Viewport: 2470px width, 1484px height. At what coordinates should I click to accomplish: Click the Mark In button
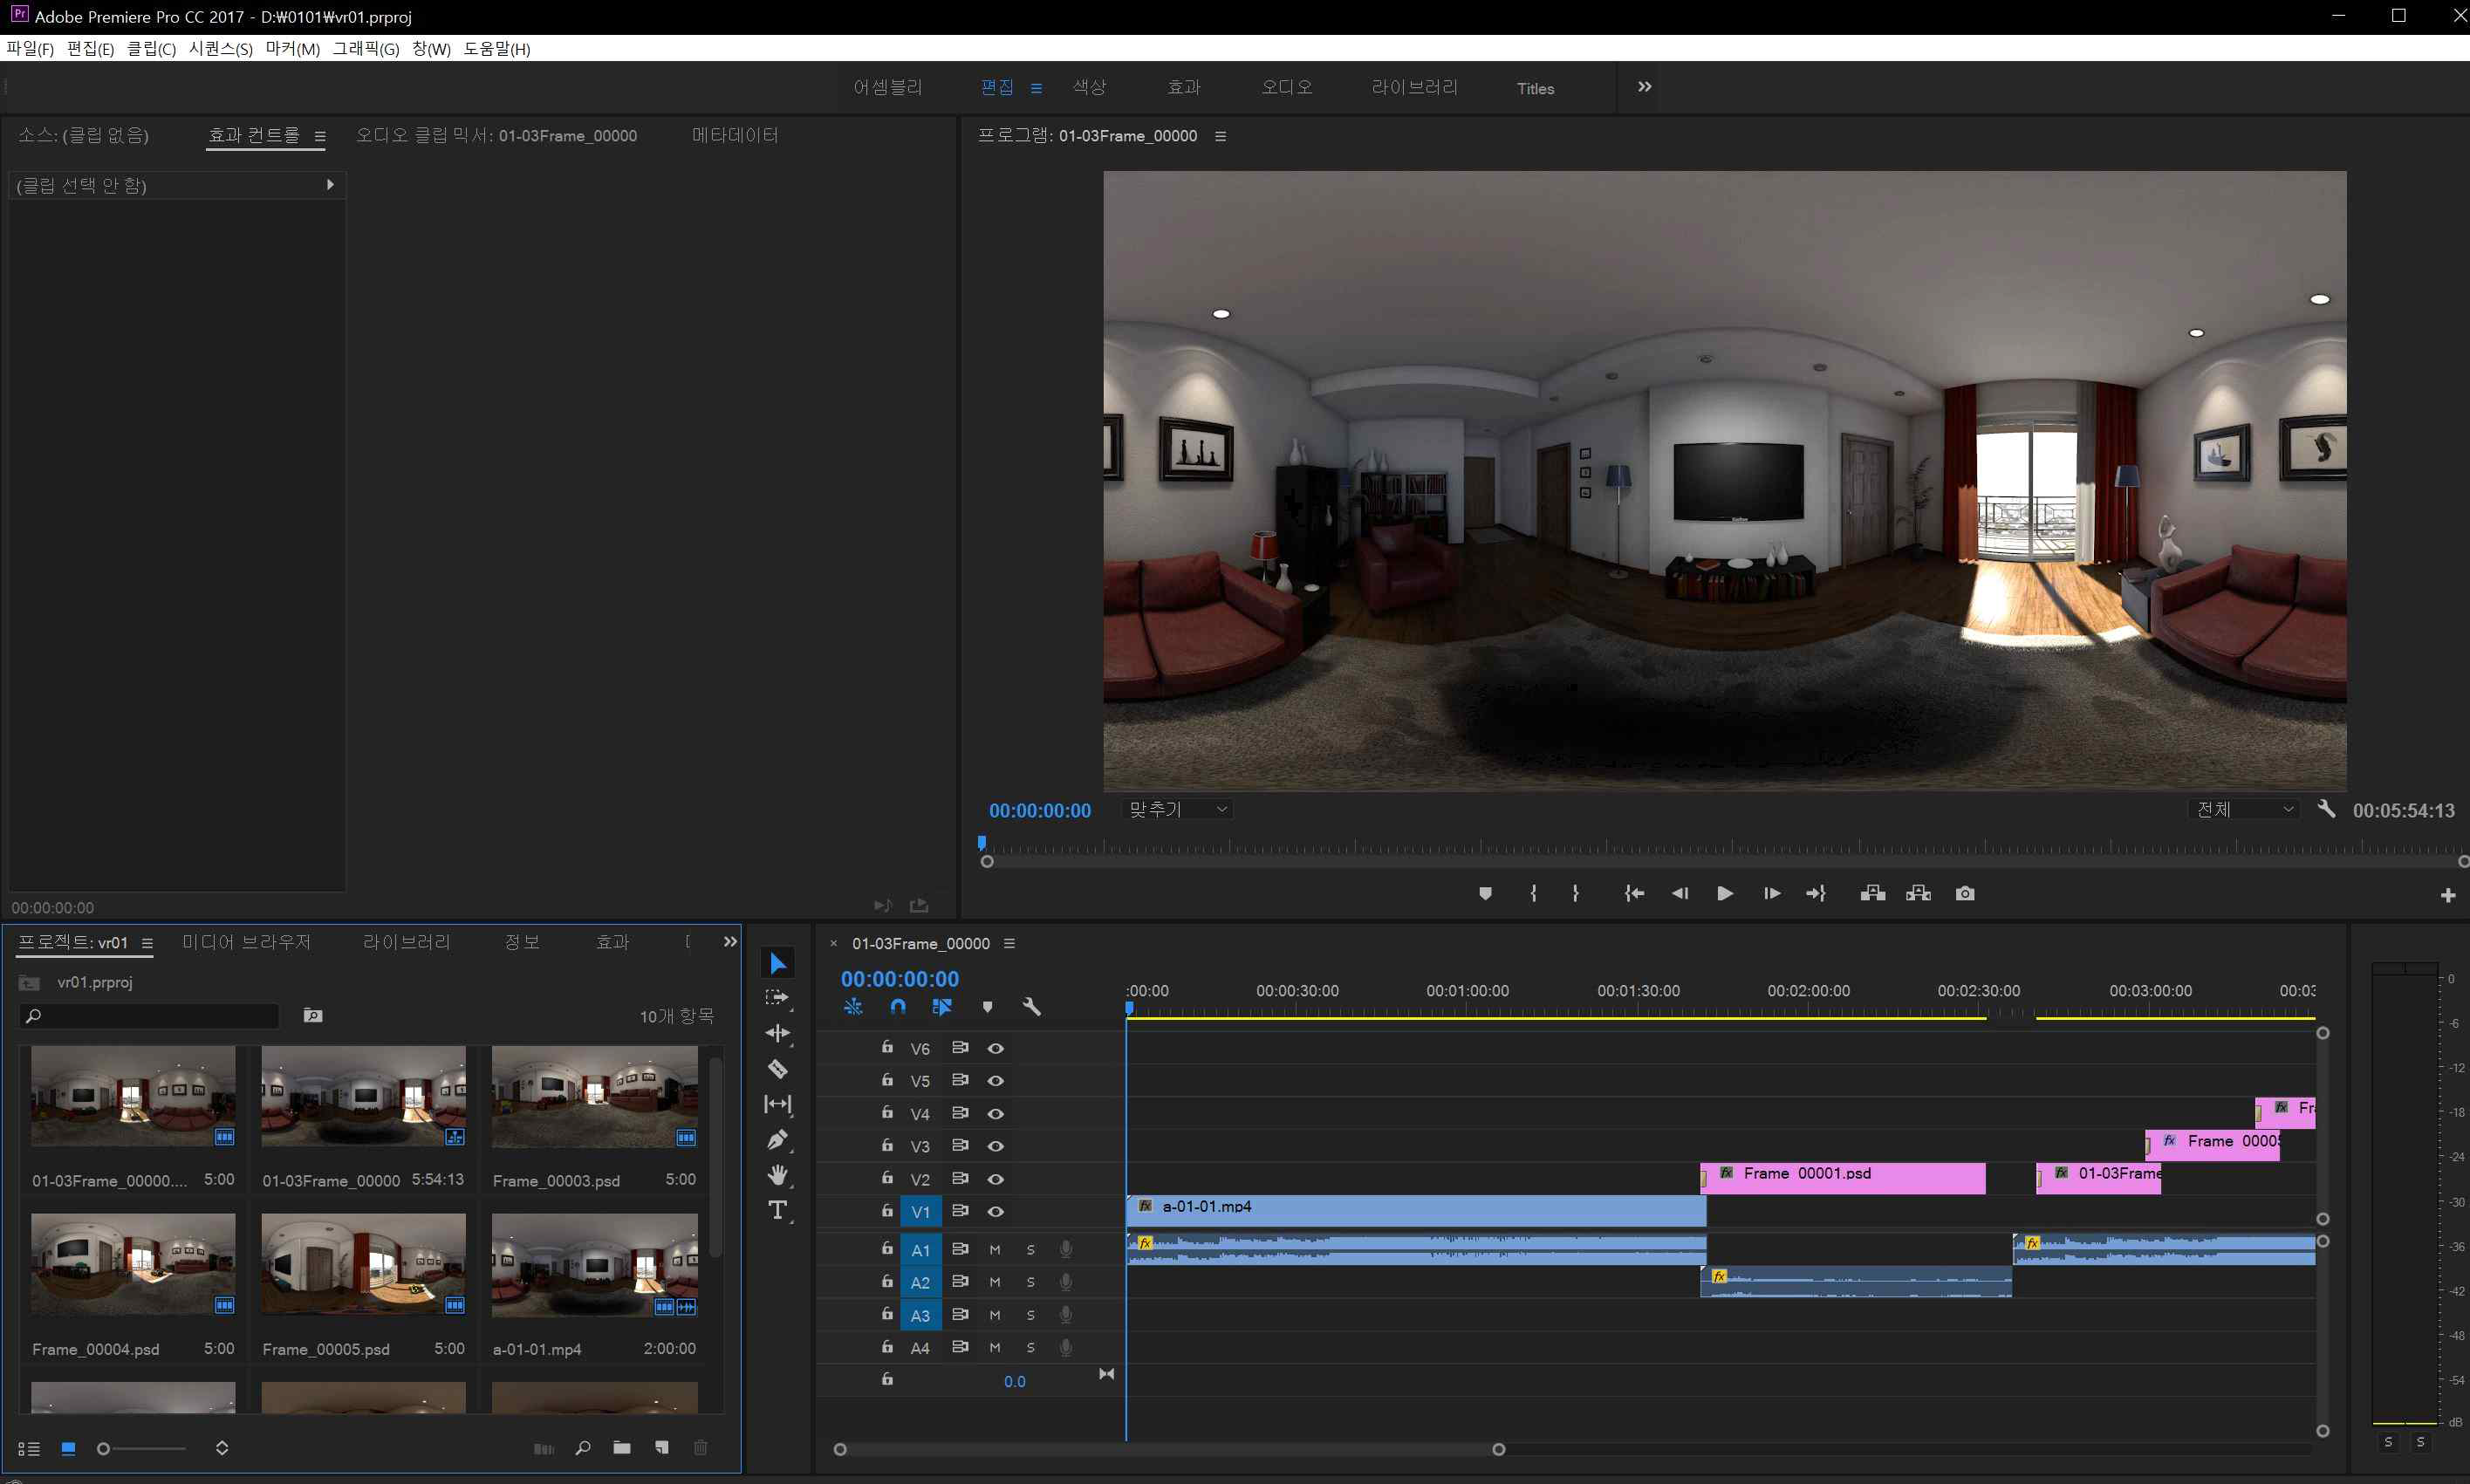click(1533, 893)
